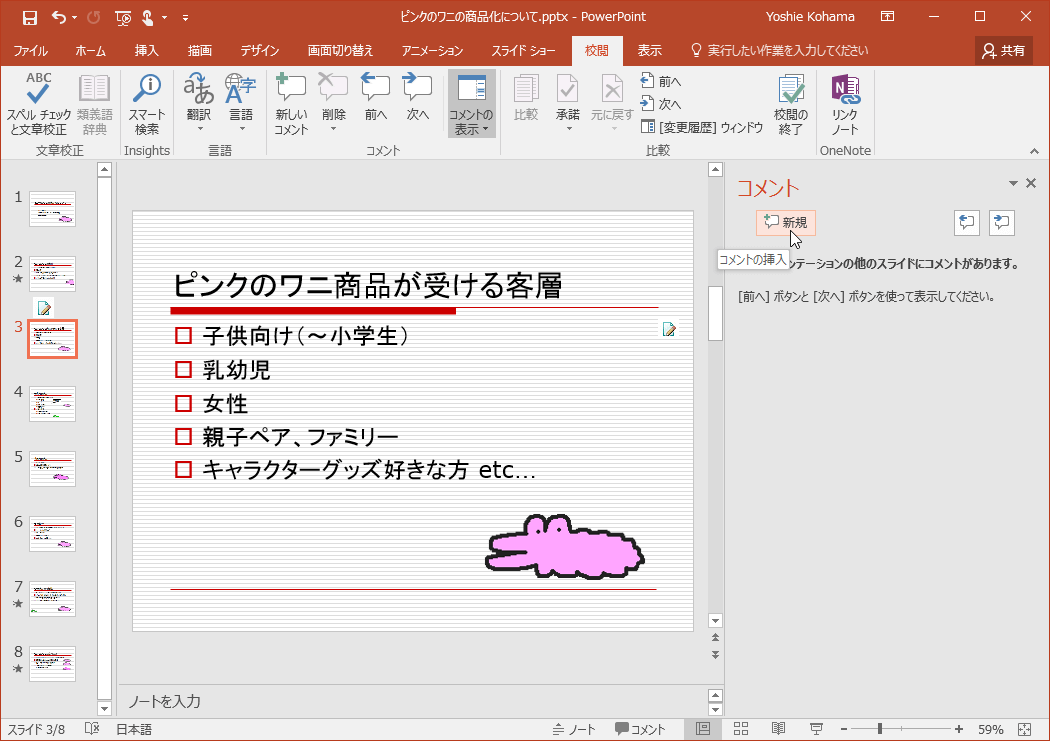
Task: Open the Insert (挿入) ribbon tab
Action: (x=146, y=50)
